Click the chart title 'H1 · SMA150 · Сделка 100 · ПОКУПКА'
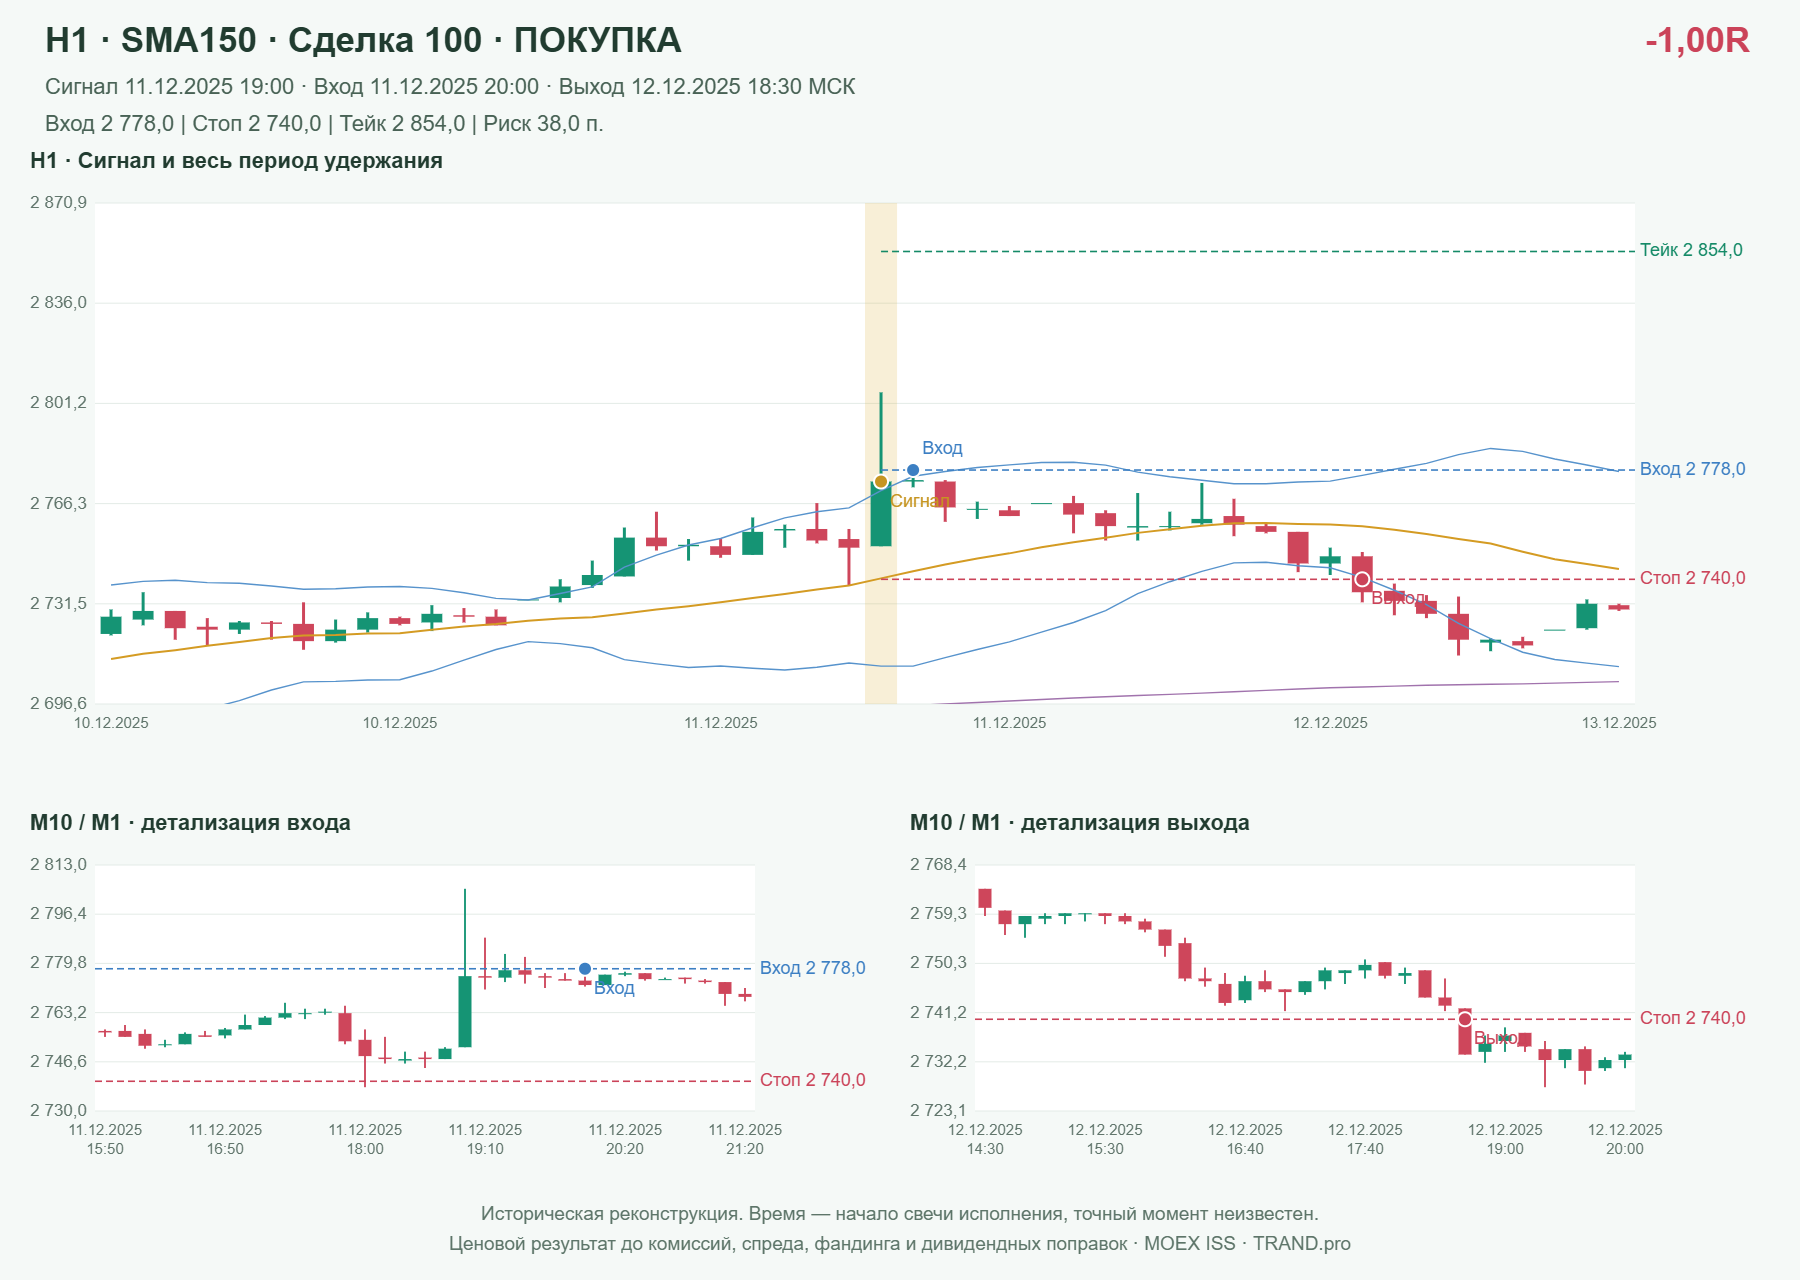The image size is (1800, 1280). 363,40
